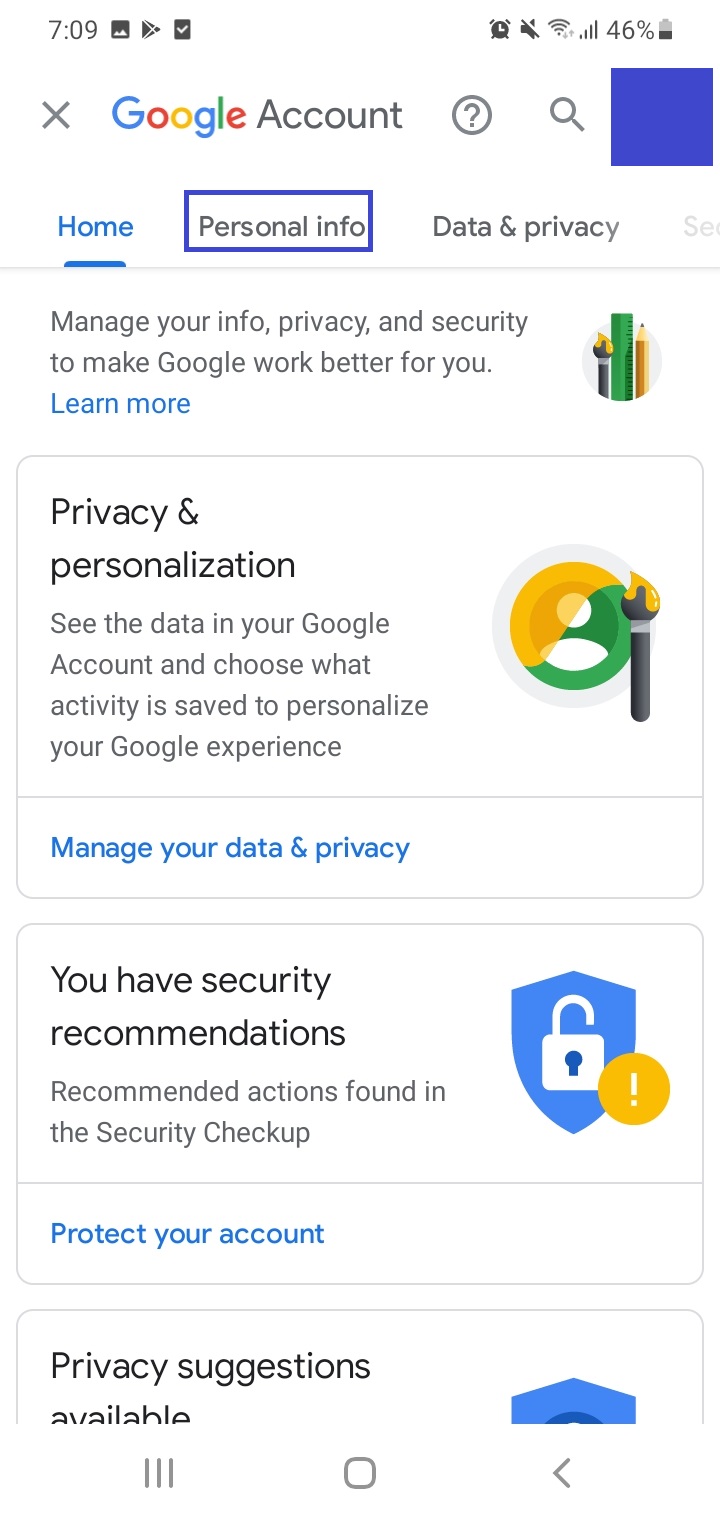Tap the Android home navigation button
The width and height of the screenshot is (720, 1520).
pos(360,1472)
